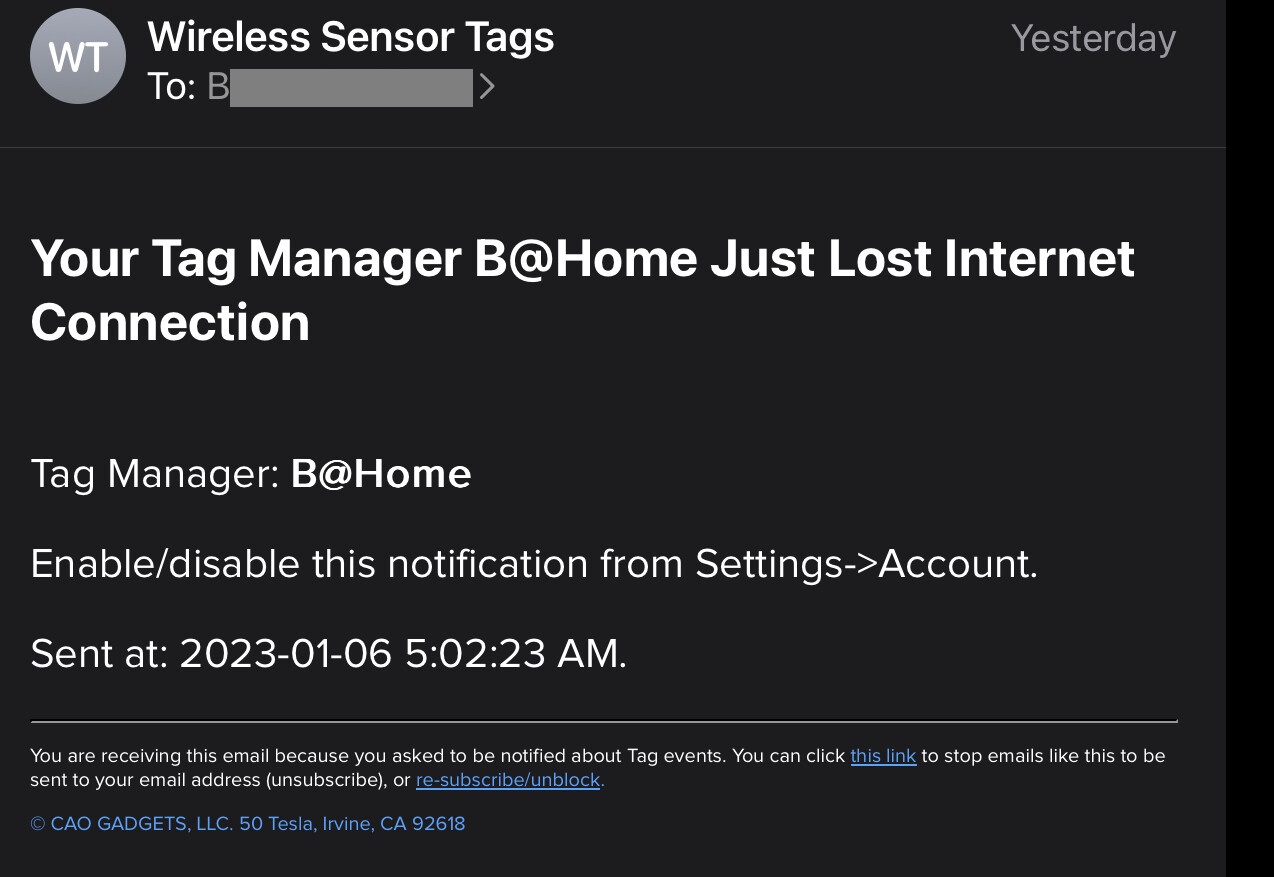1274x877 pixels.
Task: Click the word "Connection" in the subject
Action: [x=170, y=323]
